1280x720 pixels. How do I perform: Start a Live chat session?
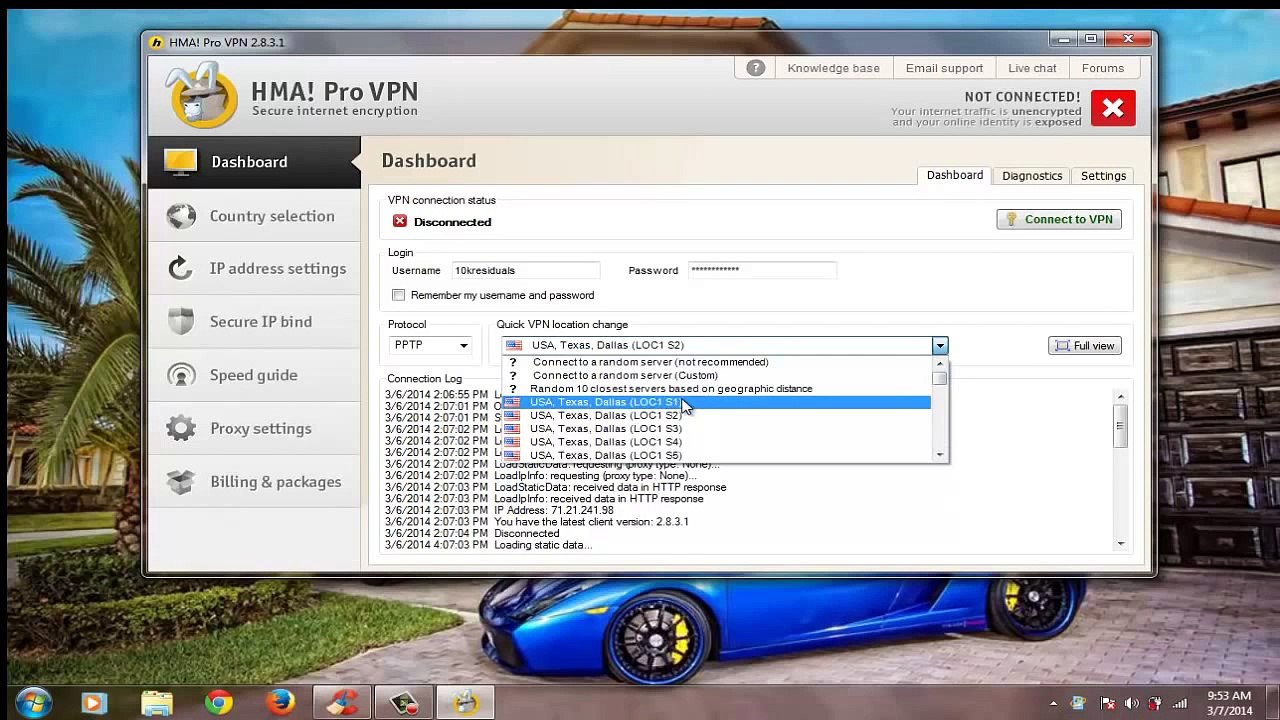(x=1032, y=68)
